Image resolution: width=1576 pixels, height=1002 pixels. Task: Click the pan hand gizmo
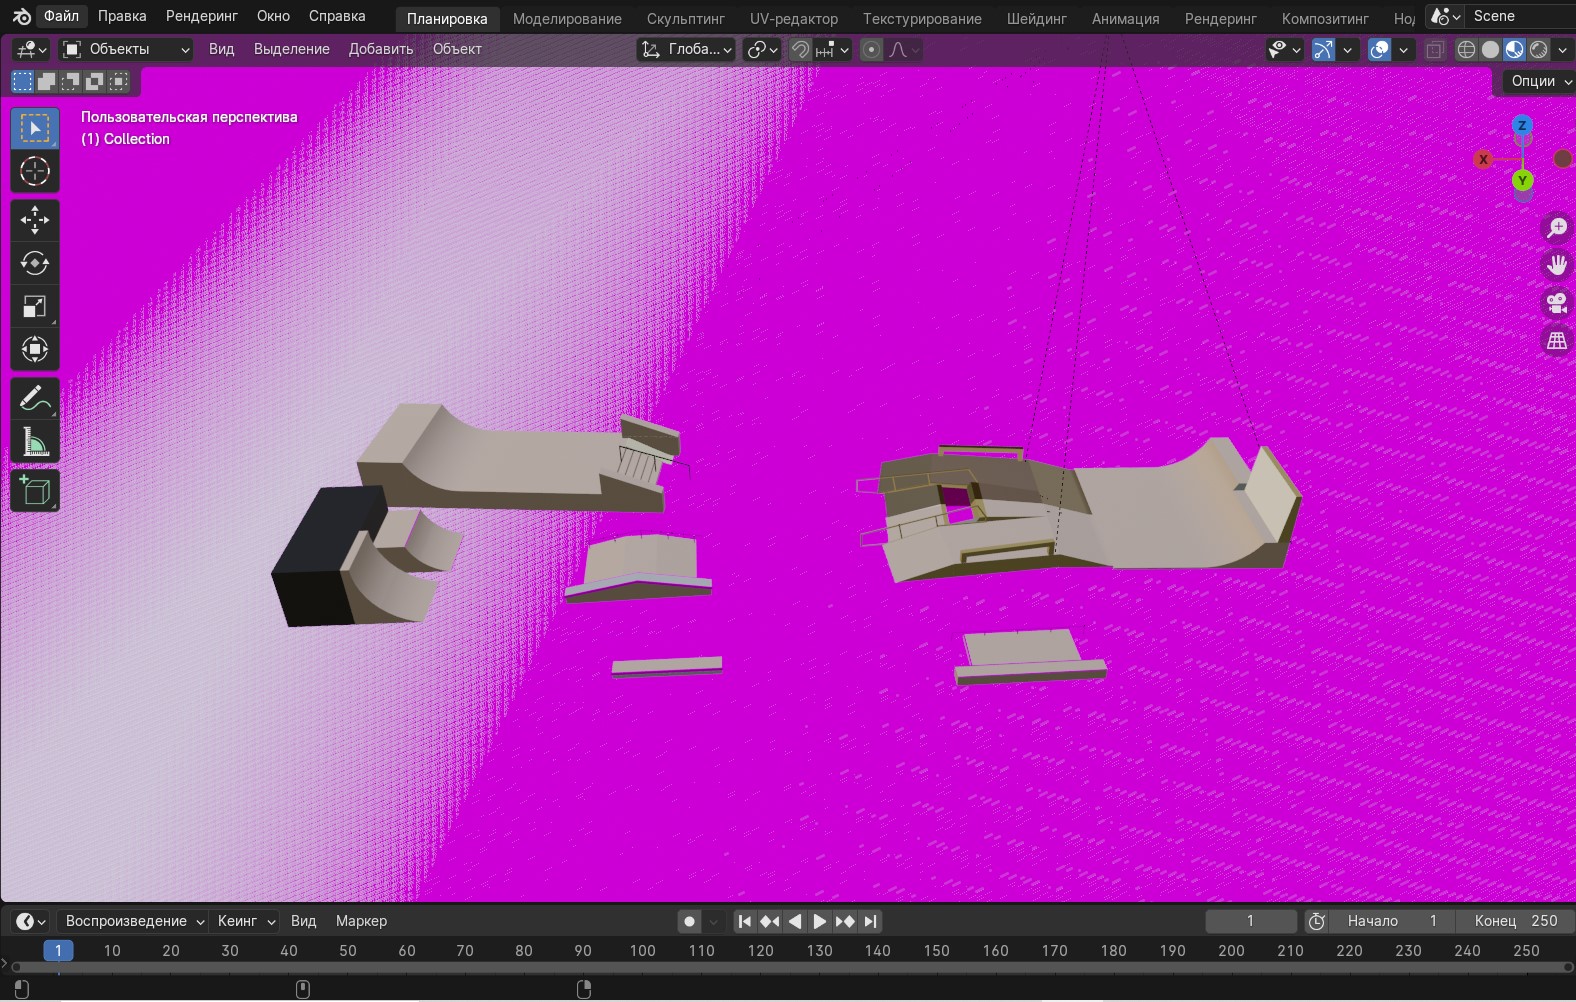[x=1557, y=265]
